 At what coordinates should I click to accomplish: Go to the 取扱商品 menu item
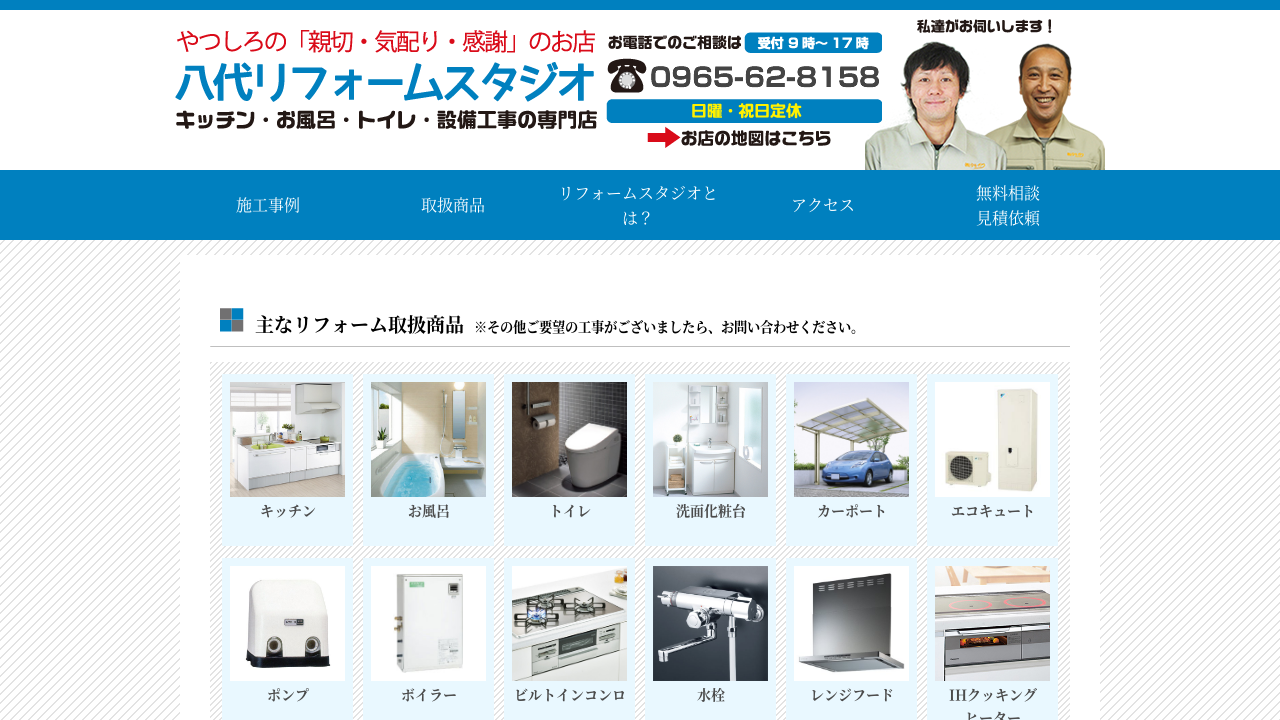(x=453, y=205)
